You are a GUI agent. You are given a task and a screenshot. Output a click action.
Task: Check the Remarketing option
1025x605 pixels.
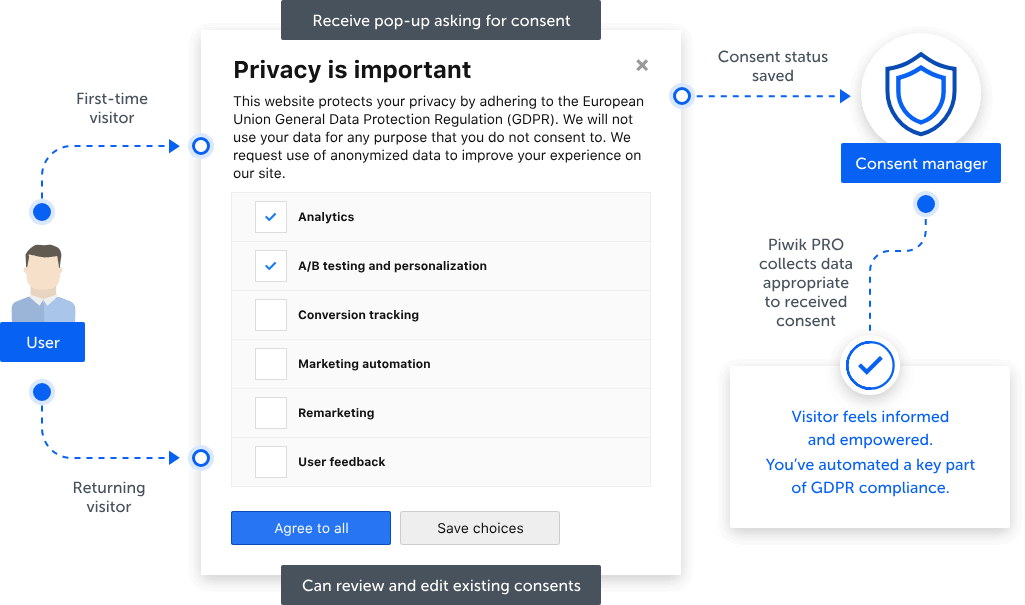pyautogui.click(x=271, y=413)
